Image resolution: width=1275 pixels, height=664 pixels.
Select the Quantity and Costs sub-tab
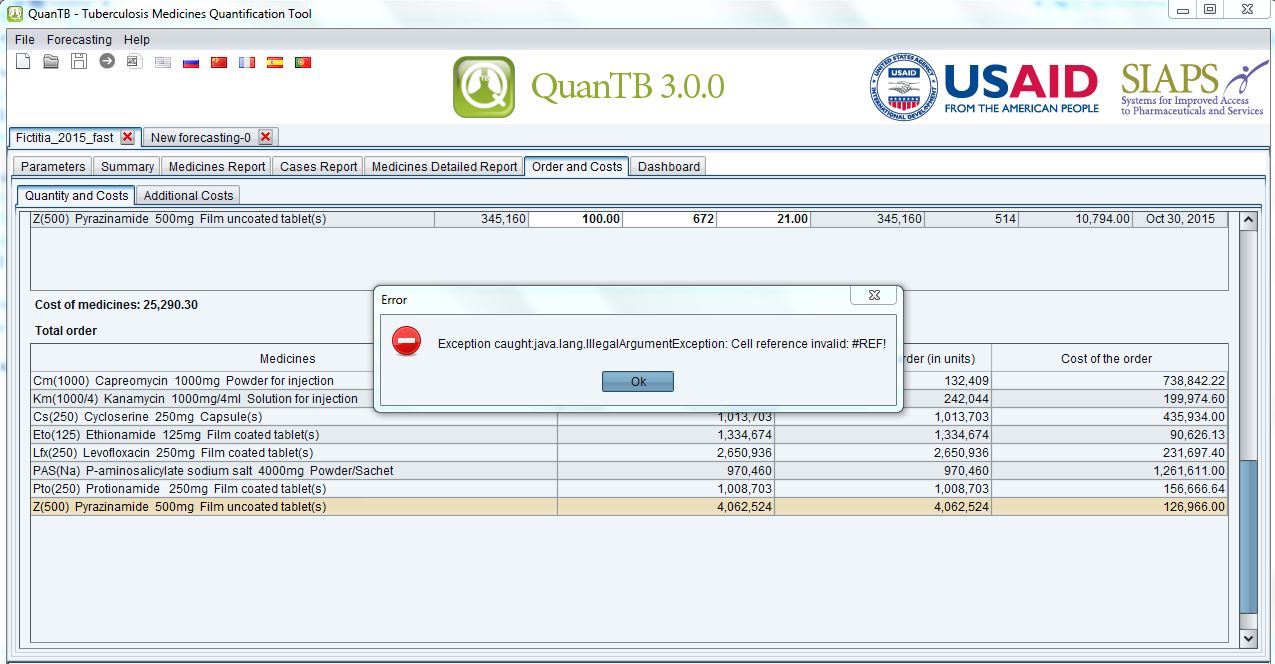[x=77, y=195]
